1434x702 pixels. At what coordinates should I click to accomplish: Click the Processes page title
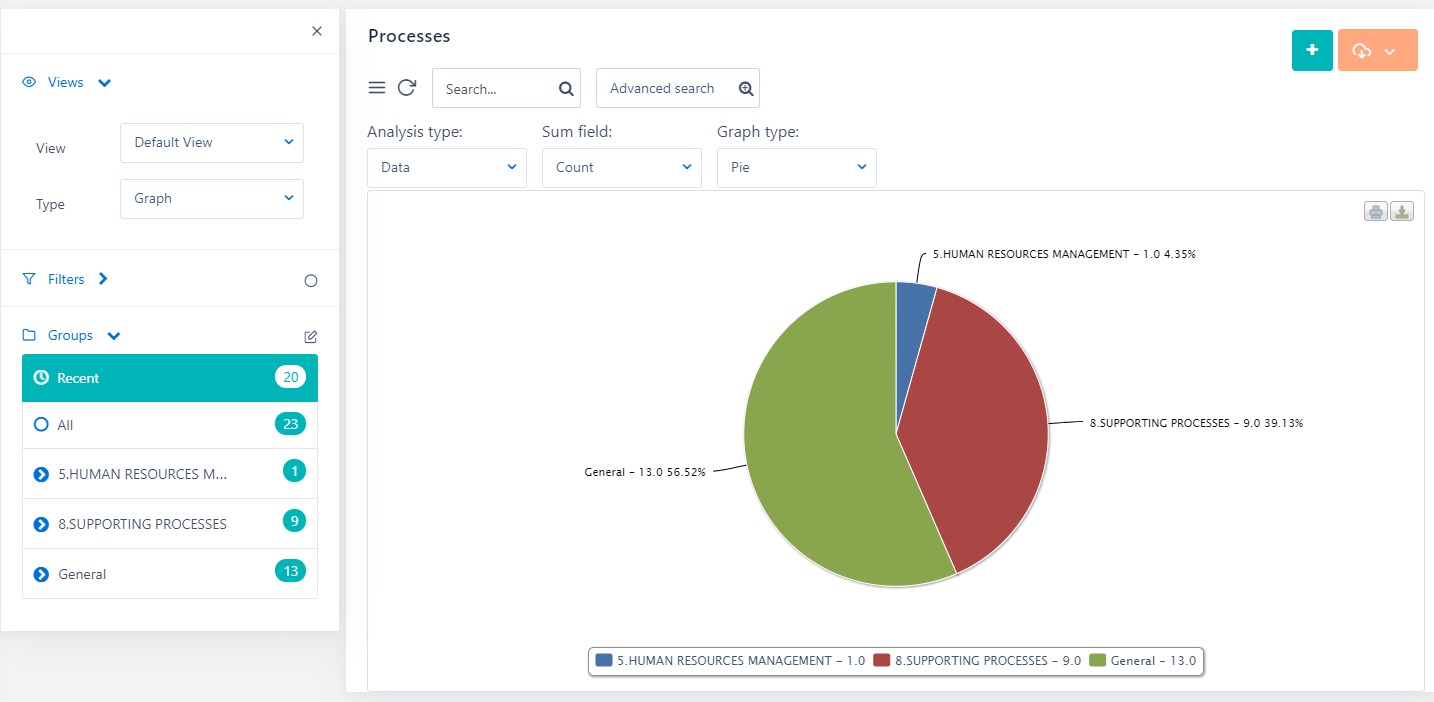409,36
